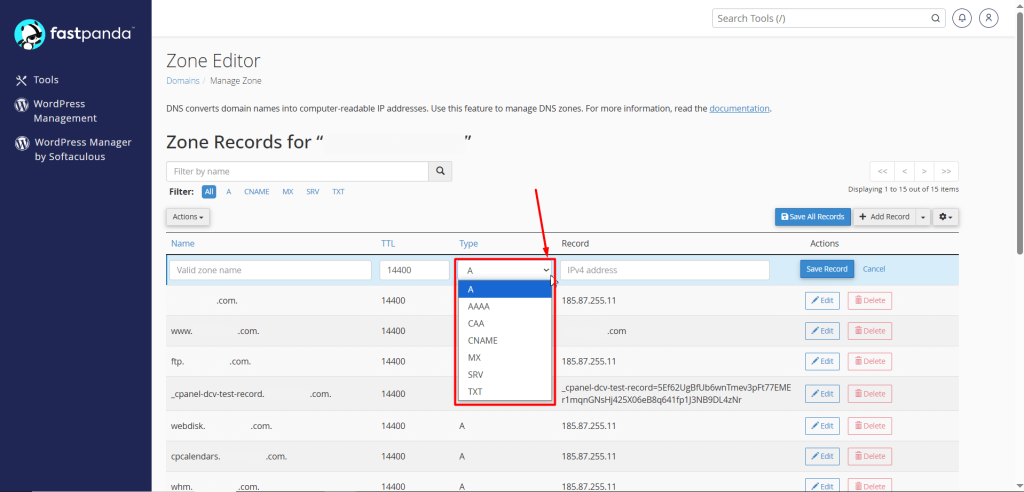The width and height of the screenshot is (1024, 492).
Task: Click the filter-by-name search button
Action: tap(440, 171)
